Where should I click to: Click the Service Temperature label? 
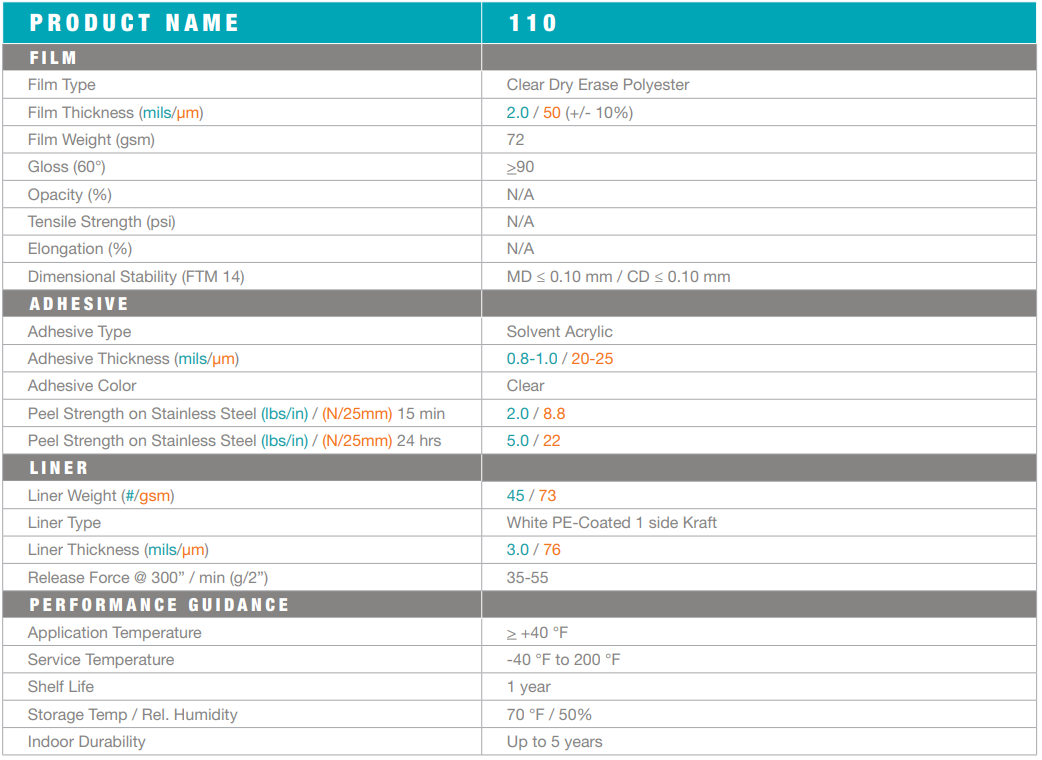coord(101,660)
